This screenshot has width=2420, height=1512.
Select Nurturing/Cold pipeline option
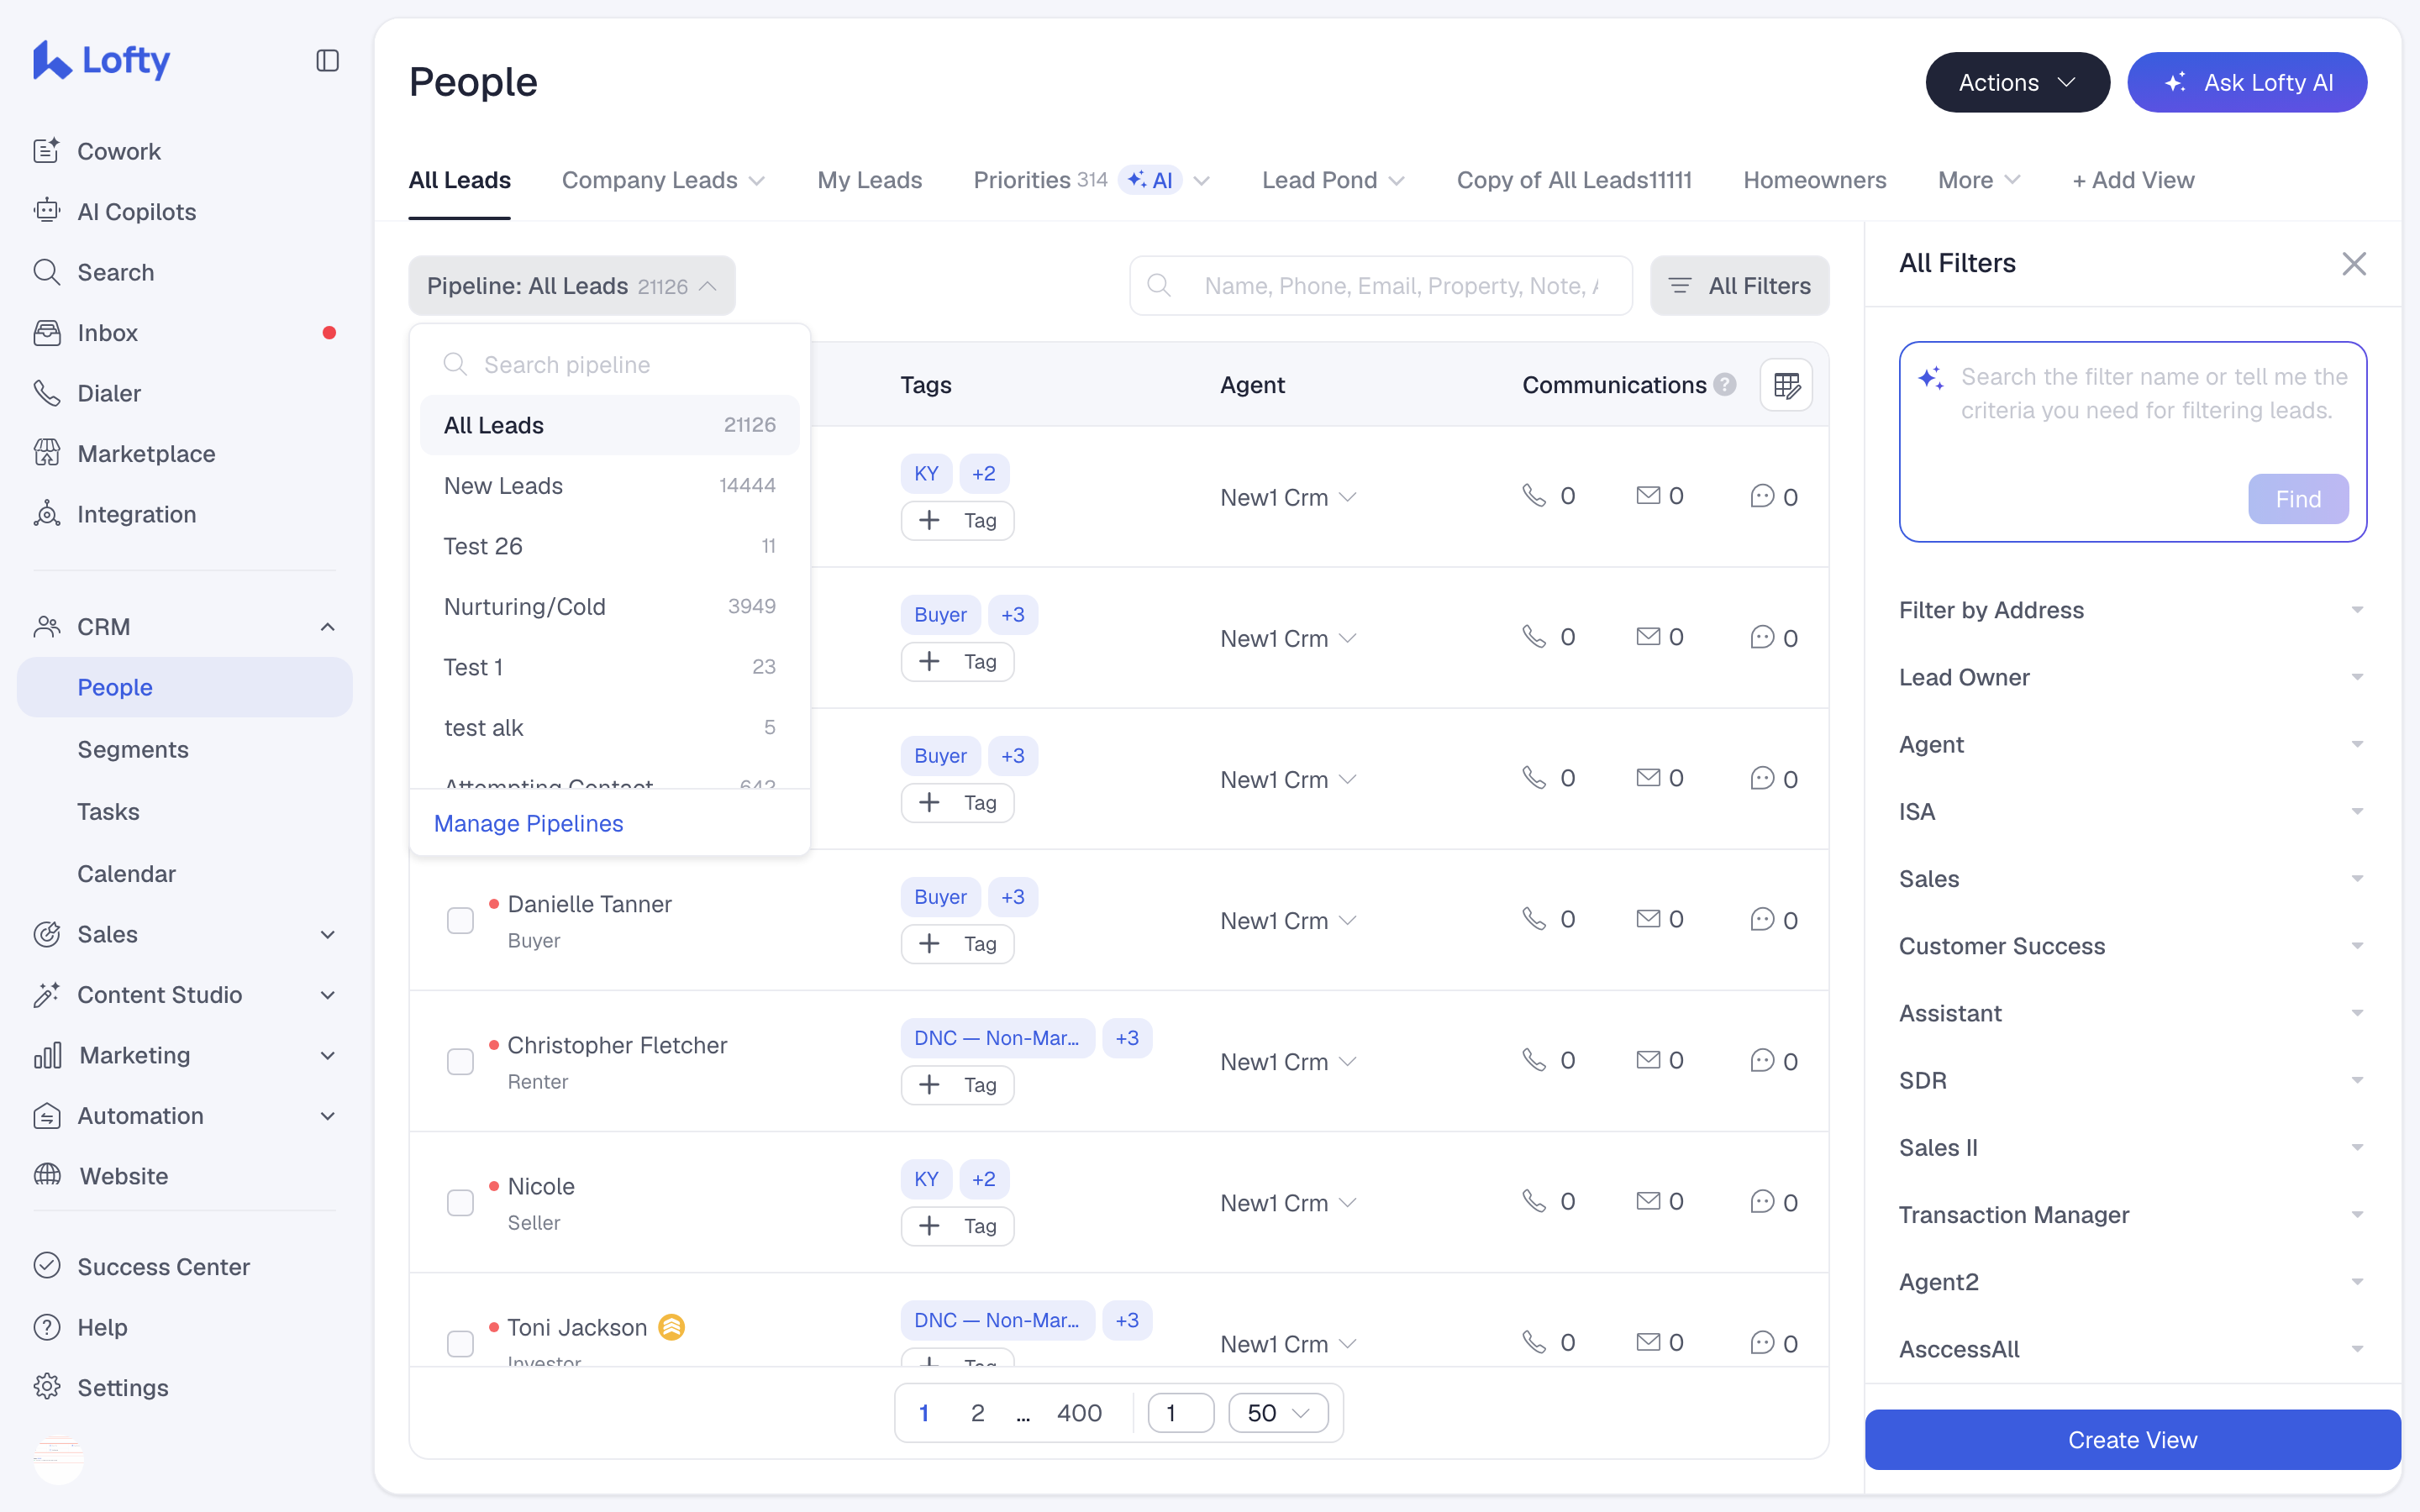[x=609, y=607]
